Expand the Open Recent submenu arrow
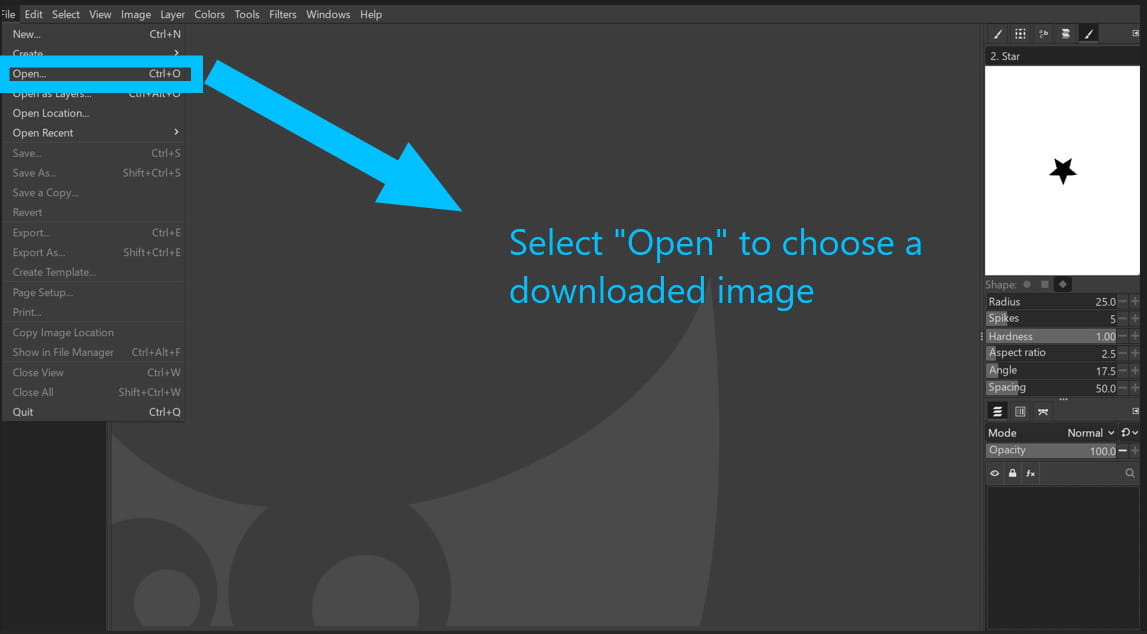 coord(176,132)
